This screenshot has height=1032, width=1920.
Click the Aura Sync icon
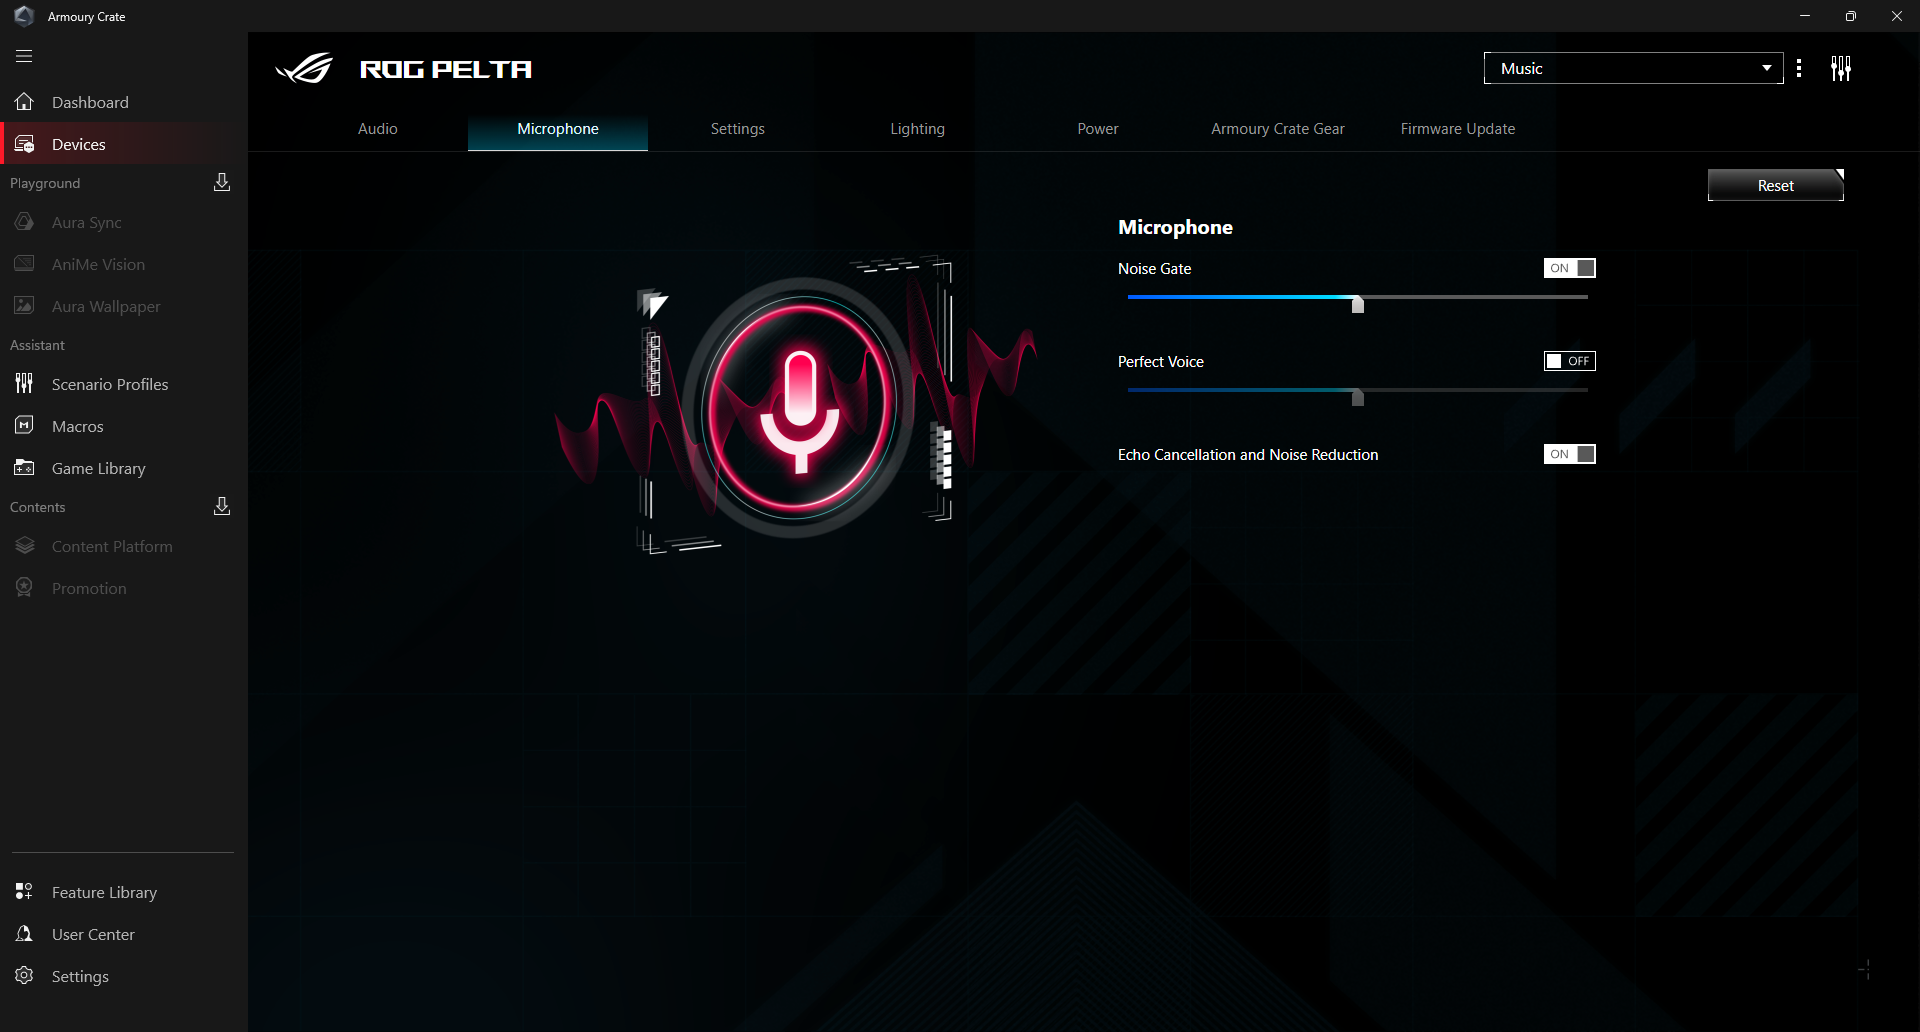[24, 222]
